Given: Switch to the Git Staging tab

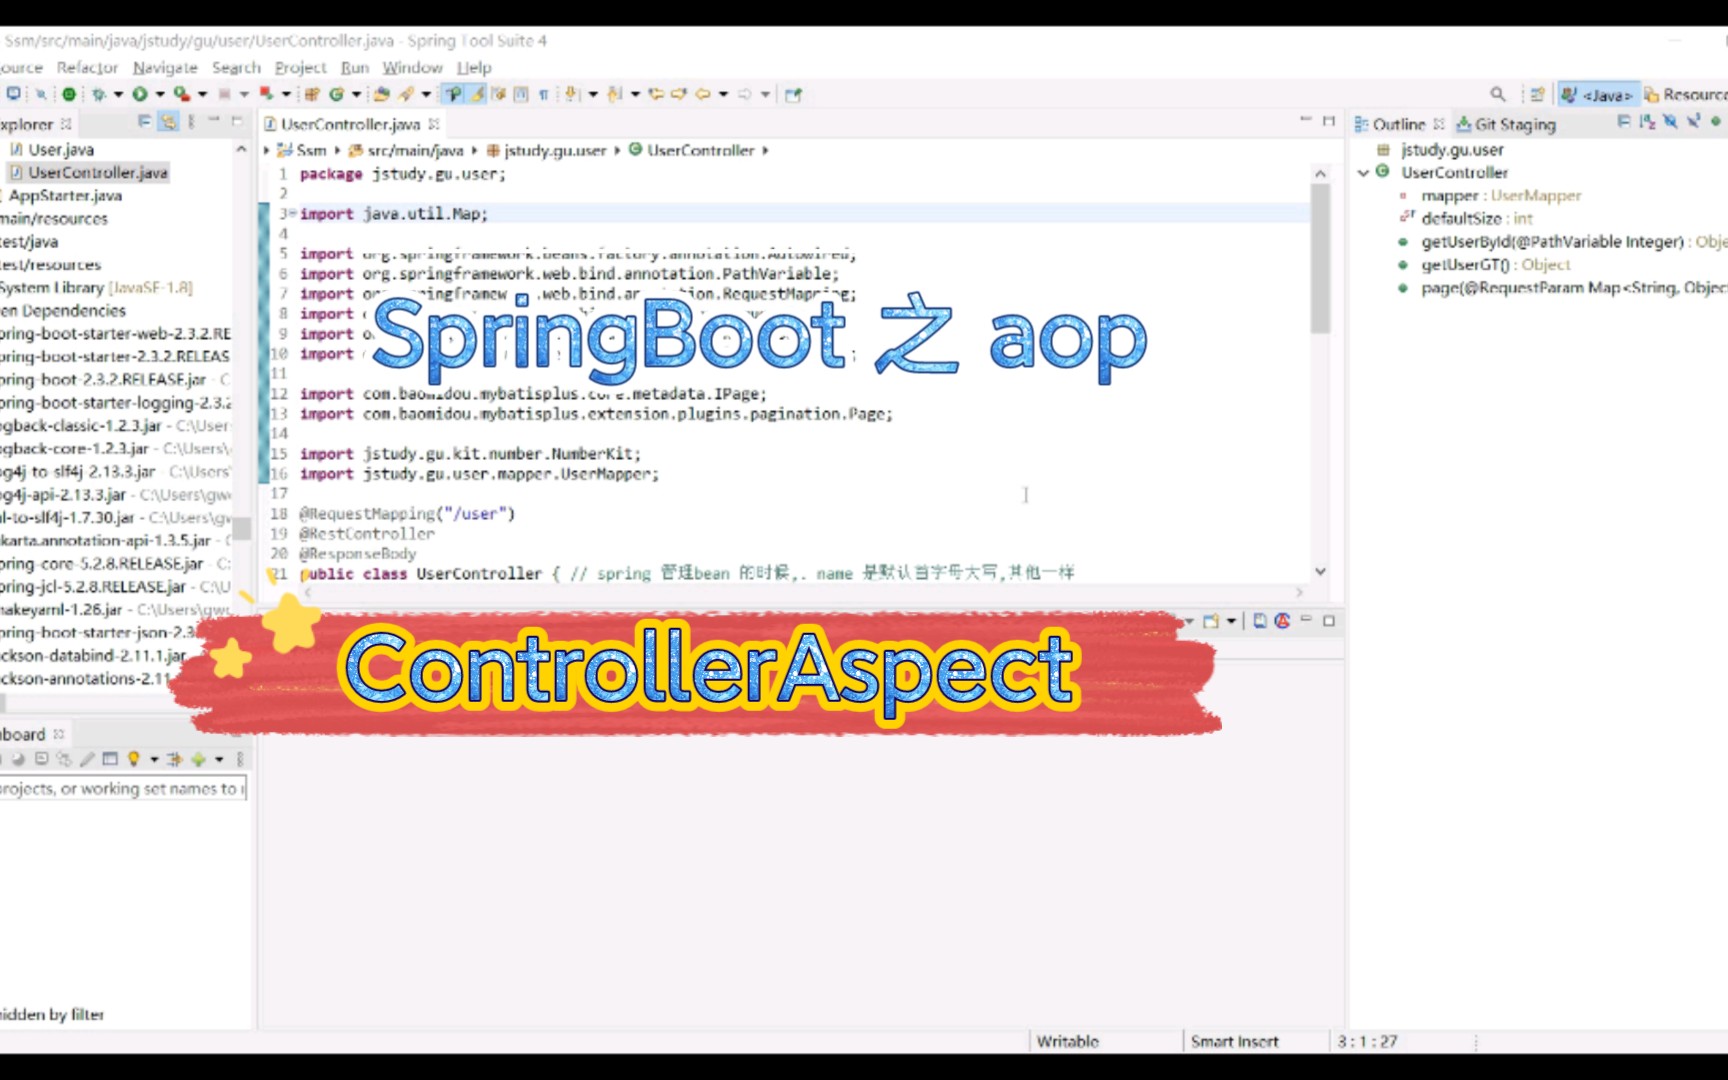Looking at the screenshot, I should point(1510,124).
